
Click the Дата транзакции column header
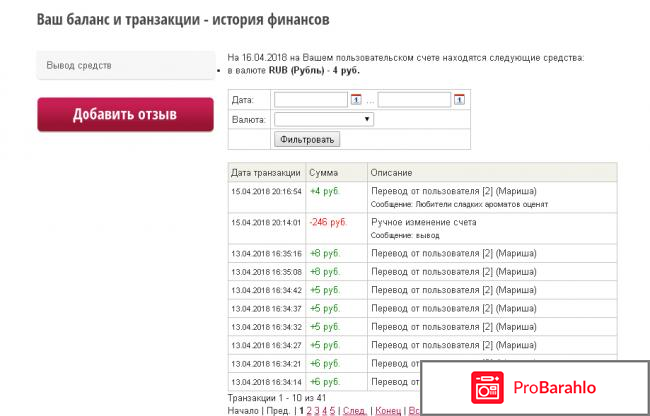coord(265,173)
